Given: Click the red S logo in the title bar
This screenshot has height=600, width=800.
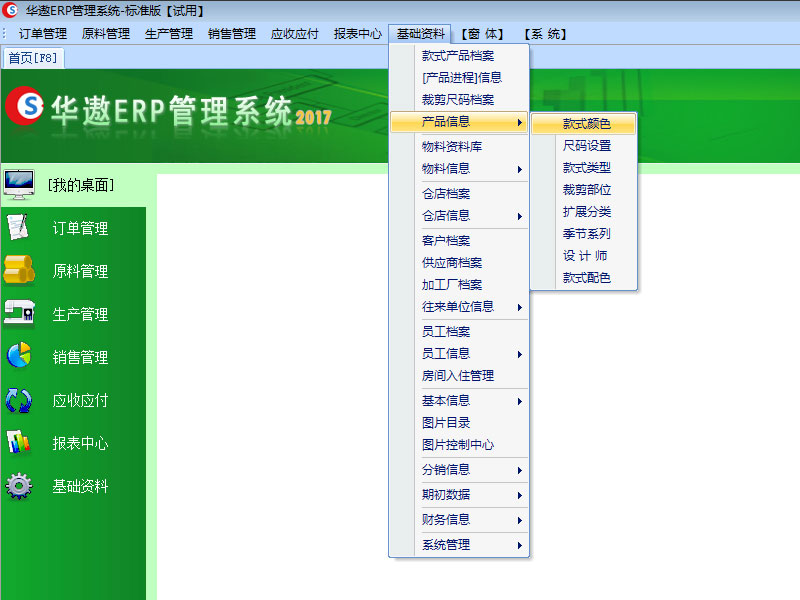Looking at the screenshot, I should click(x=10, y=10).
